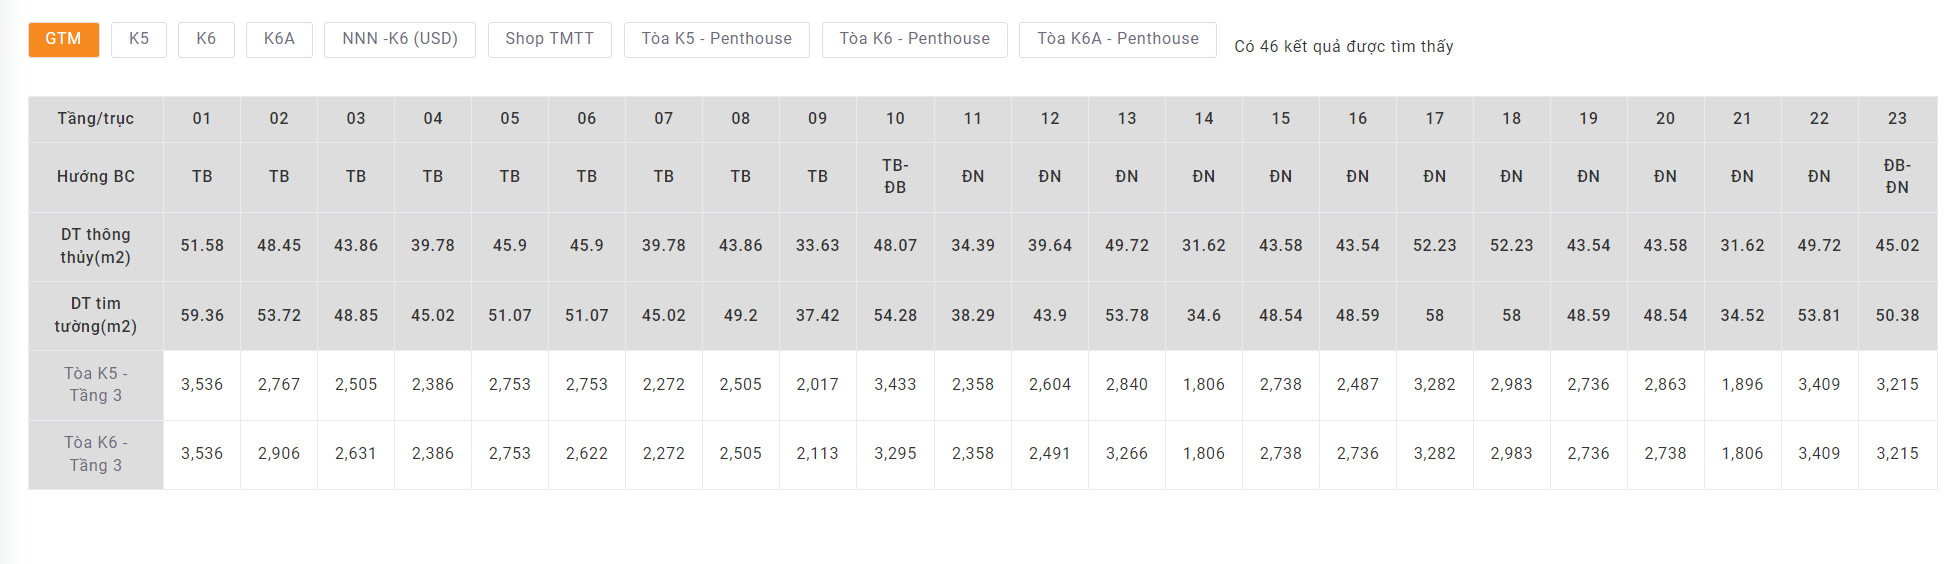Click the Tầng/trục header cell

pyautogui.click(x=96, y=118)
